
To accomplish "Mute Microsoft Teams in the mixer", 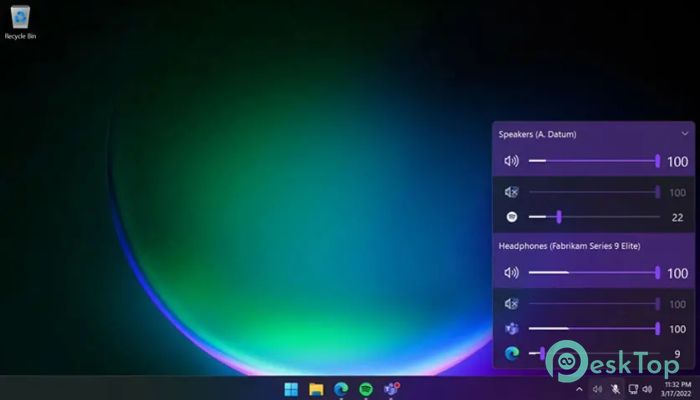I will coord(511,329).
